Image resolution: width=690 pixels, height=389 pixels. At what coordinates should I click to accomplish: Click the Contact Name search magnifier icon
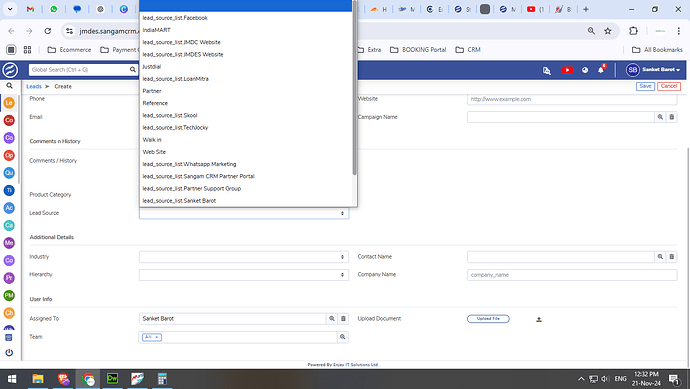[660, 257]
